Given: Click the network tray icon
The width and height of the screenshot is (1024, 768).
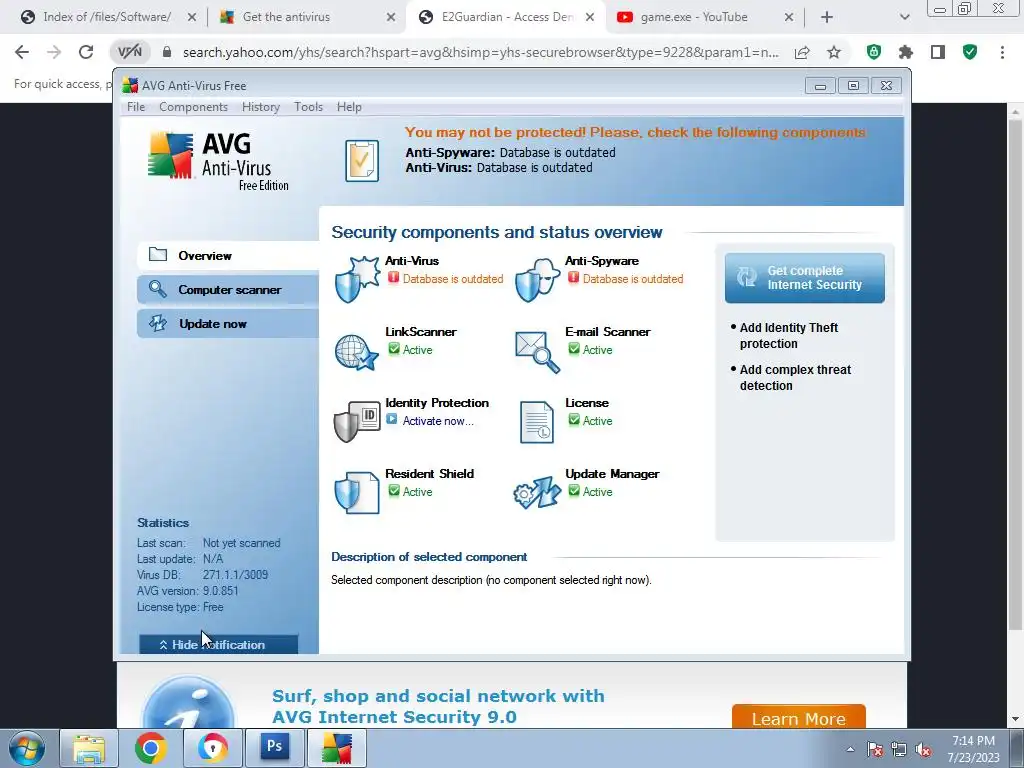Looking at the screenshot, I should point(899,749).
